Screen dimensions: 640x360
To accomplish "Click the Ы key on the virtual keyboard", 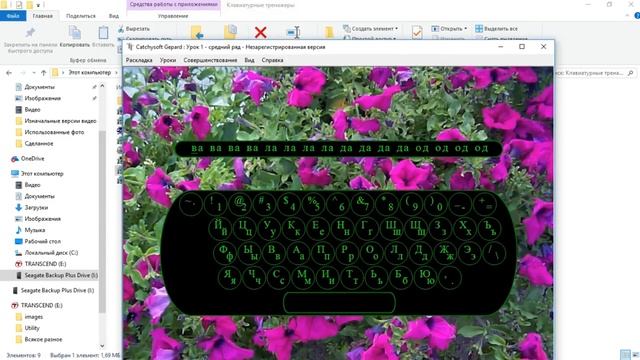I will click(250, 252).
